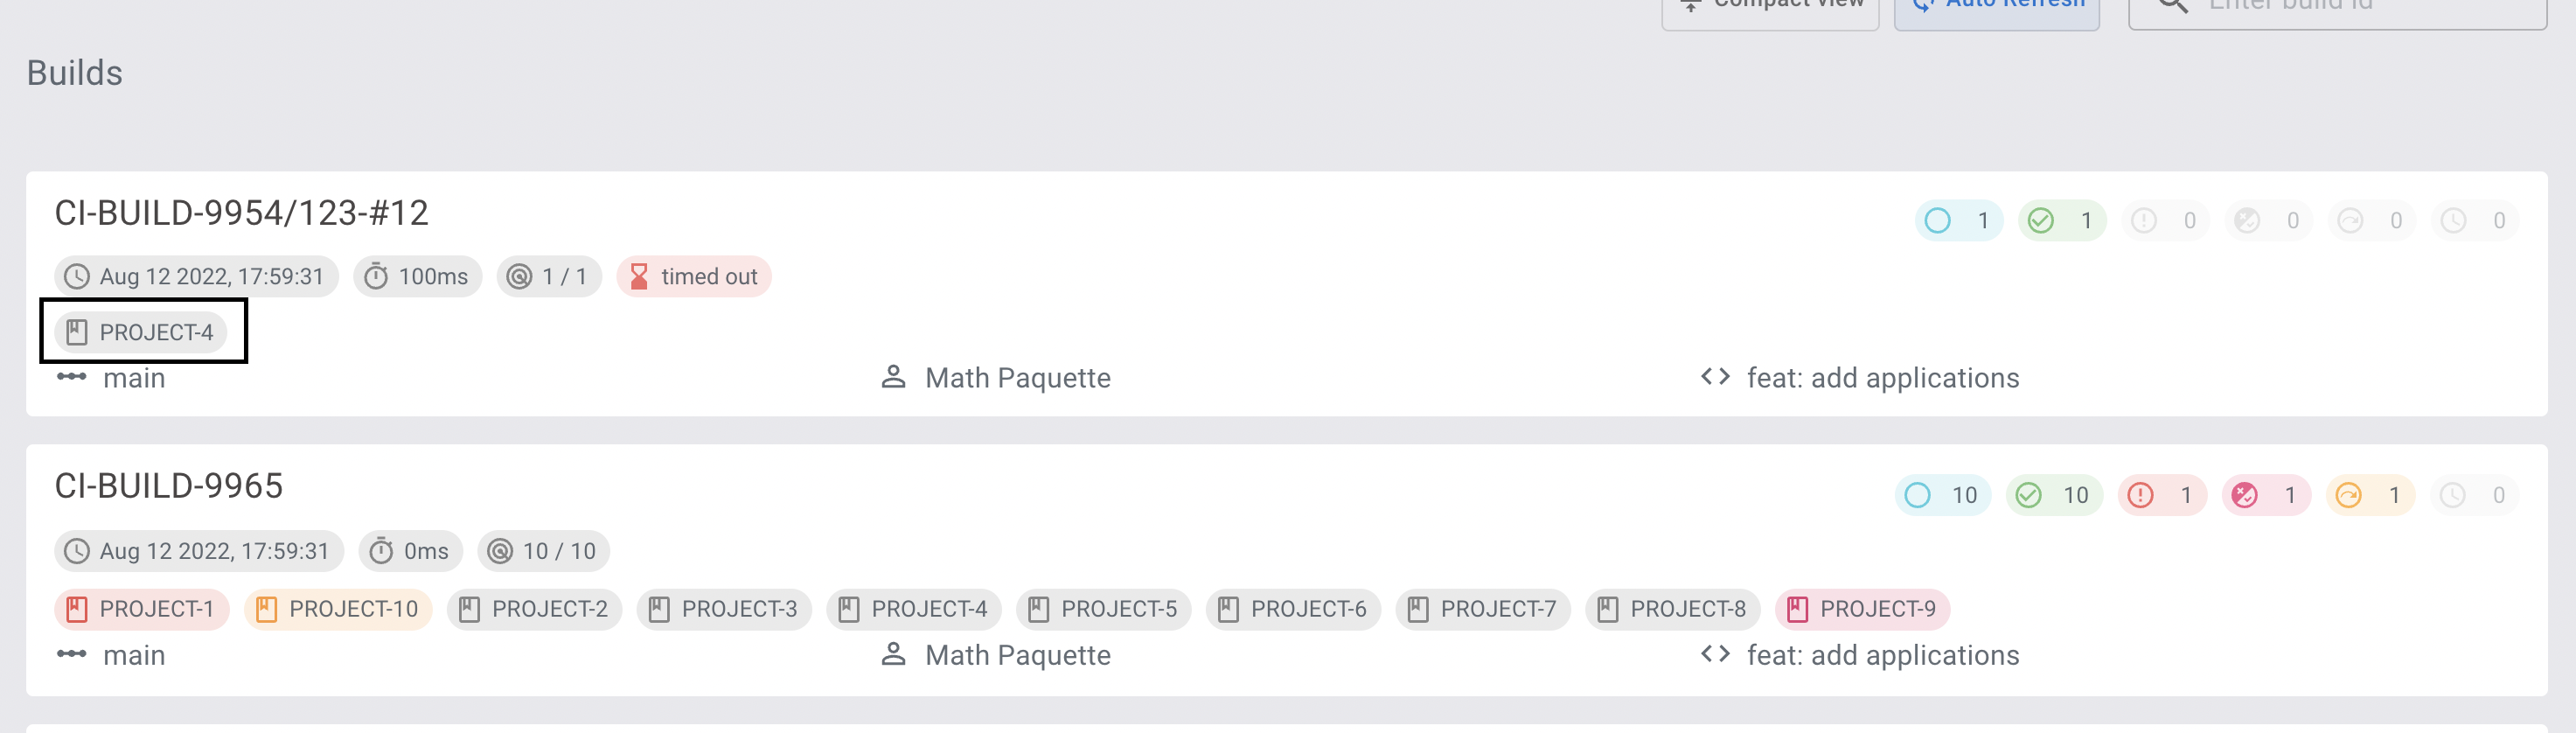Click the timer icon showing 100ms duration
Screen dimensions: 2576x733
click(x=376, y=276)
